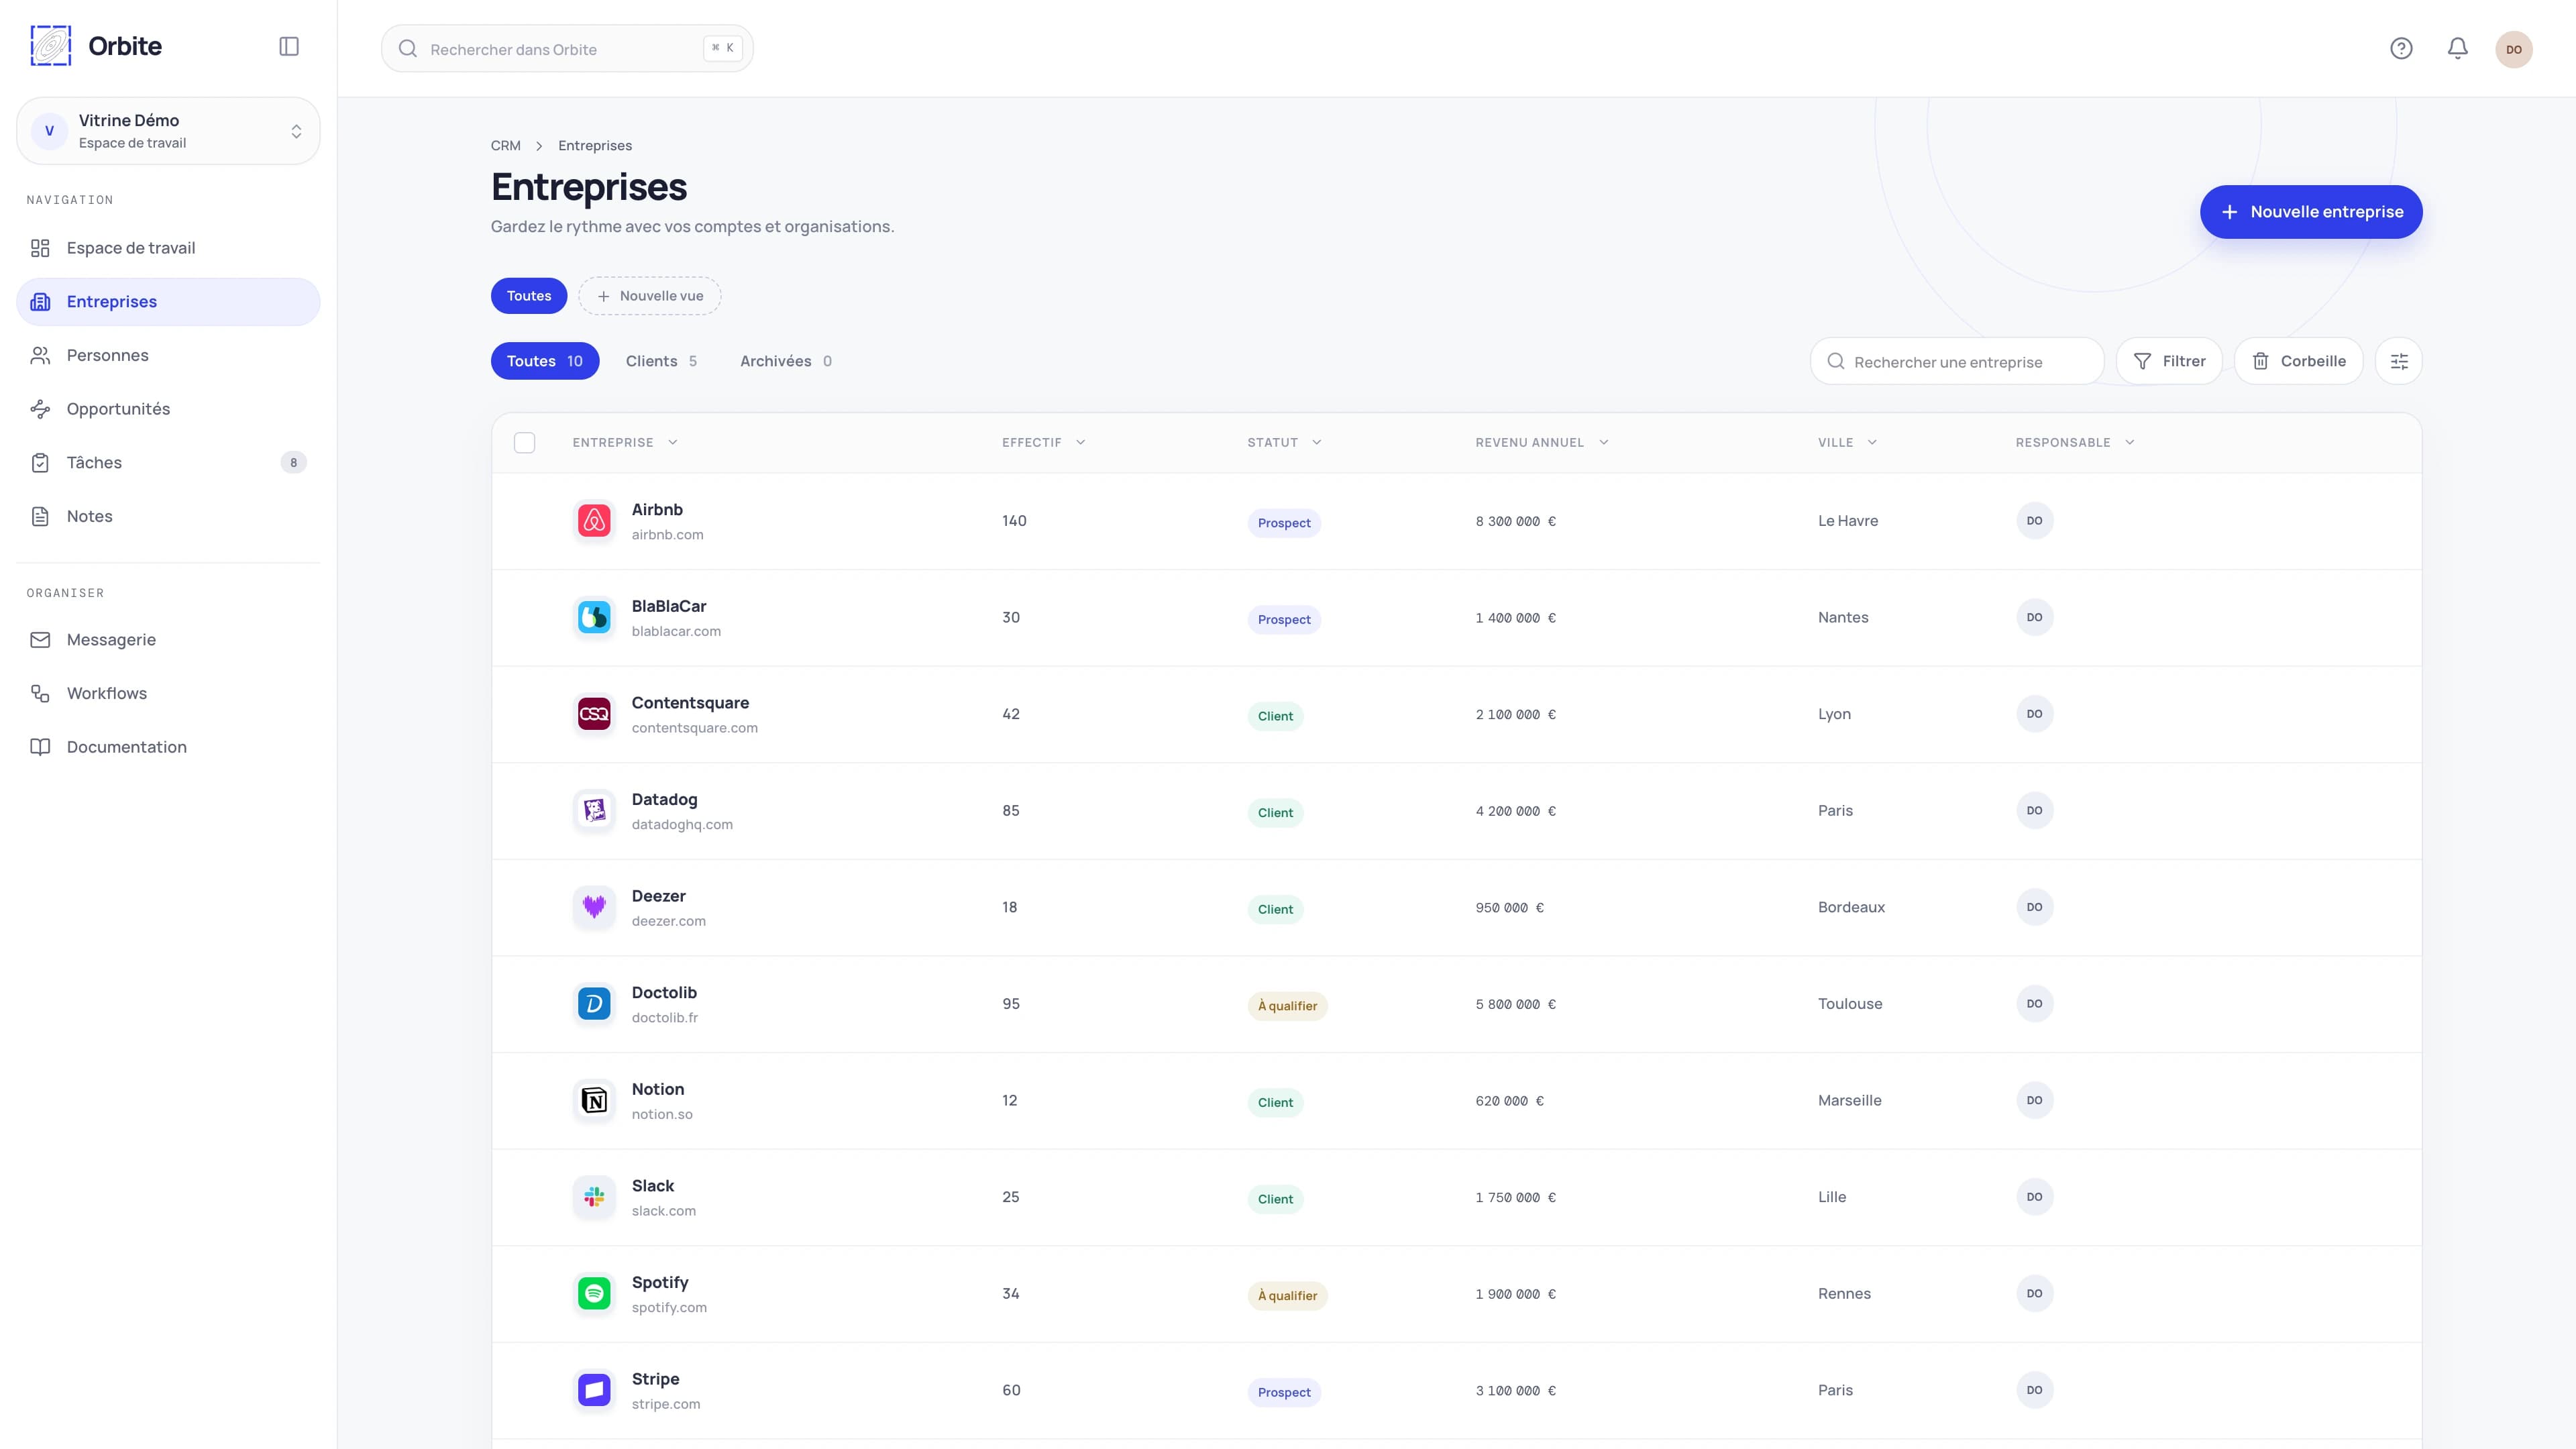The width and height of the screenshot is (2576, 1449).
Task: Open Notes in the sidebar
Action: [x=168, y=516]
